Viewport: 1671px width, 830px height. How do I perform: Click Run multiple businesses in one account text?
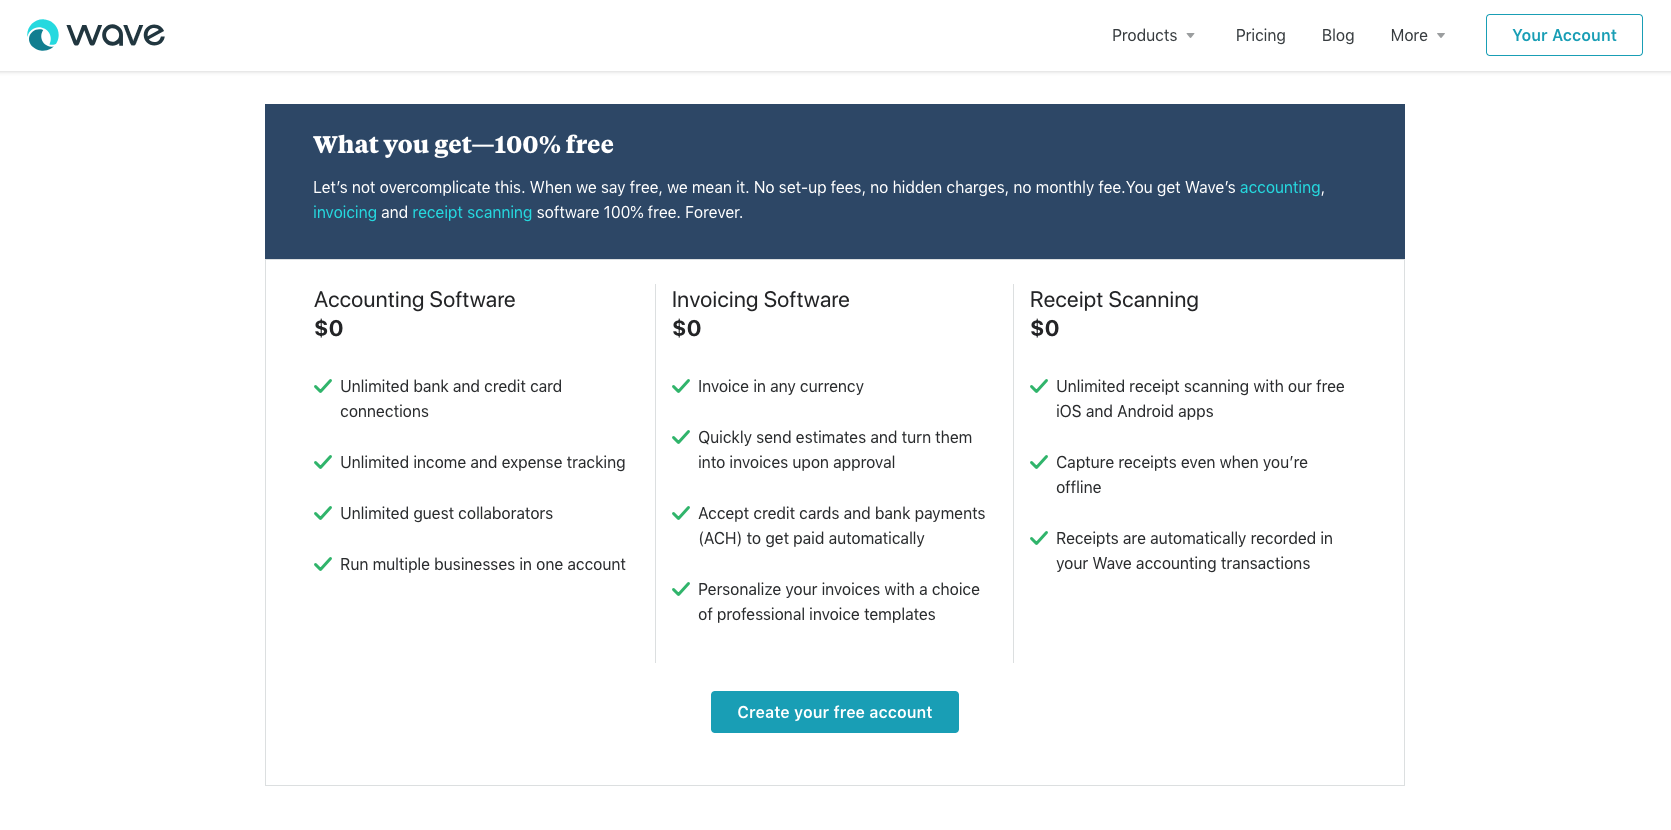click(x=483, y=564)
